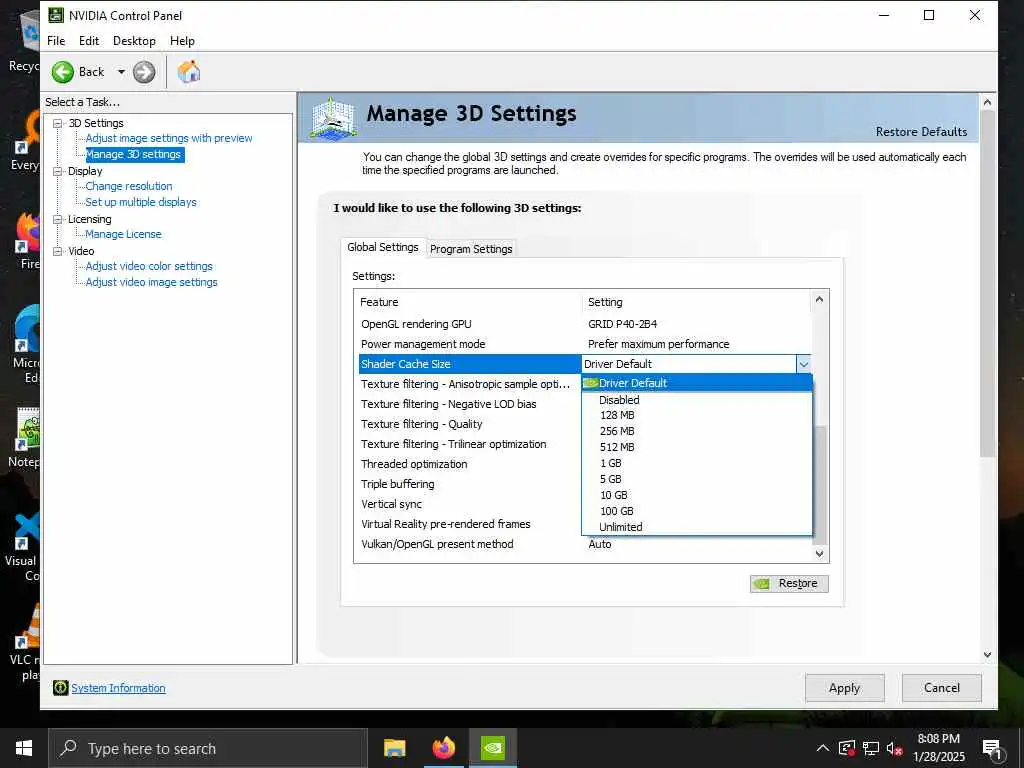This screenshot has height=768, width=1024.
Task: Click the Apply button
Action: pyautogui.click(x=844, y=688)
